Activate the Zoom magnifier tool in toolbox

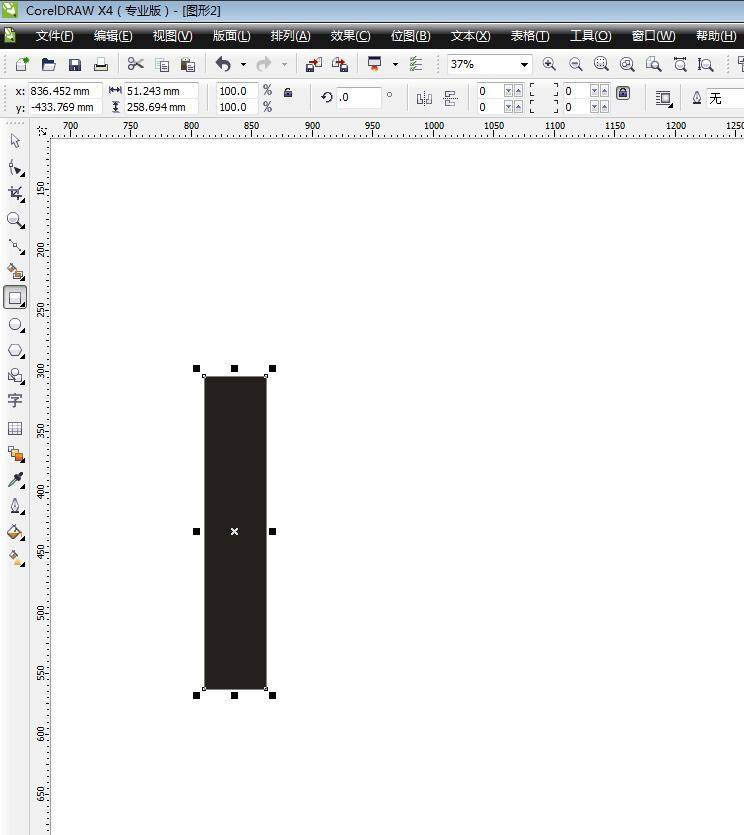15,219
